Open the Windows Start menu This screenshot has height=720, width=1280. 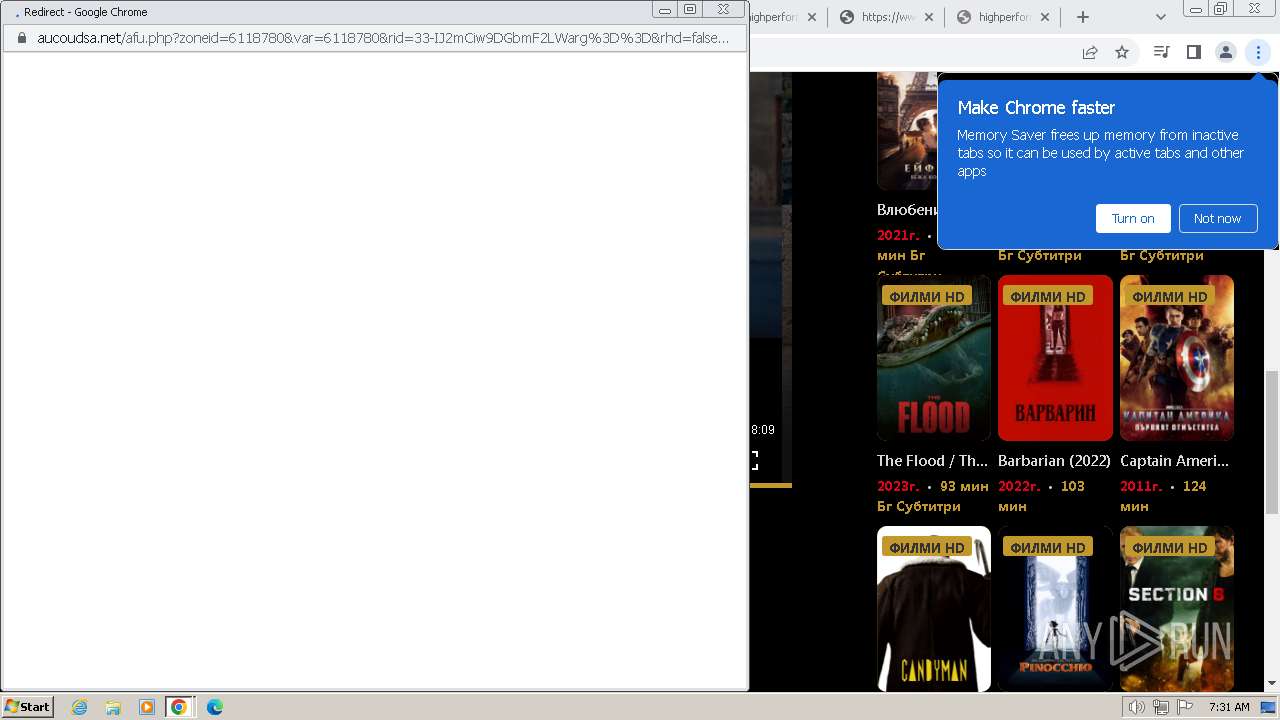click(x=28, y=706)
